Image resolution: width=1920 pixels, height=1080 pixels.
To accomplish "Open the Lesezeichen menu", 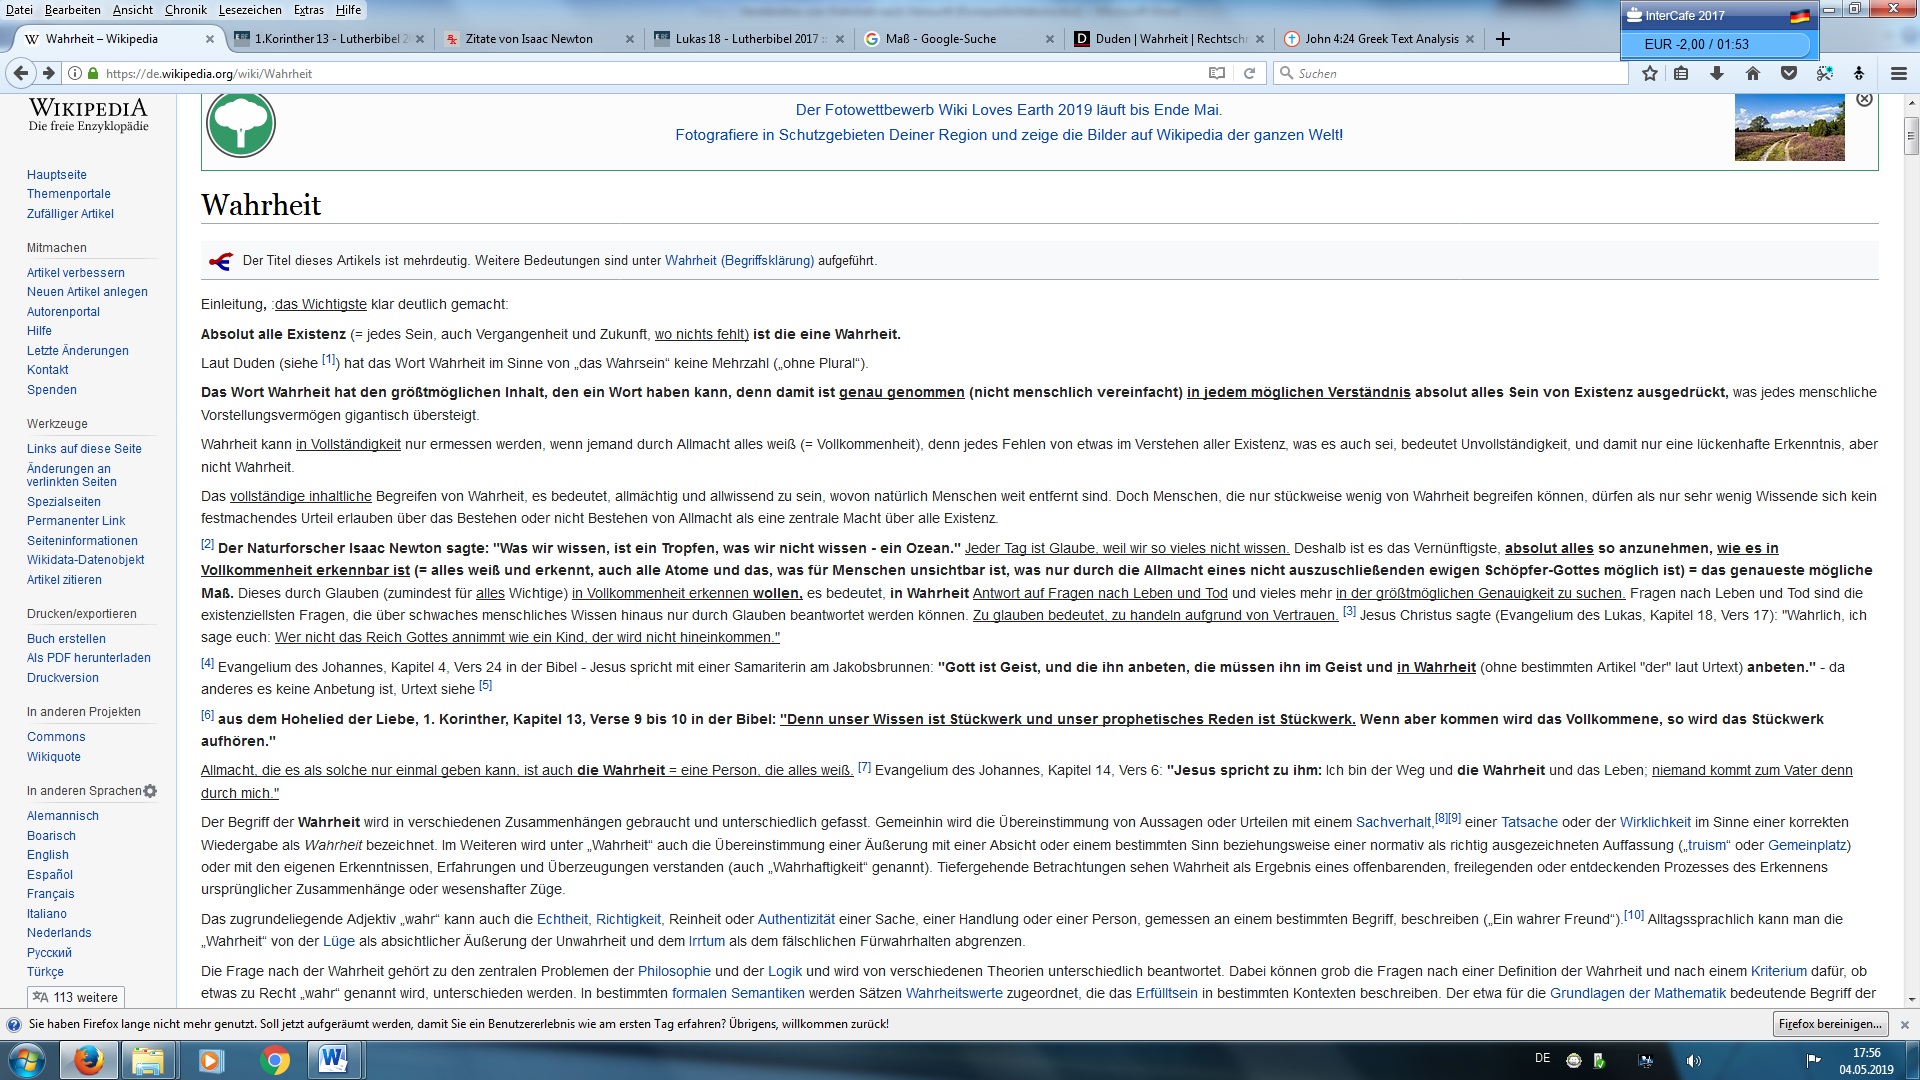I will tap(250, 9).
